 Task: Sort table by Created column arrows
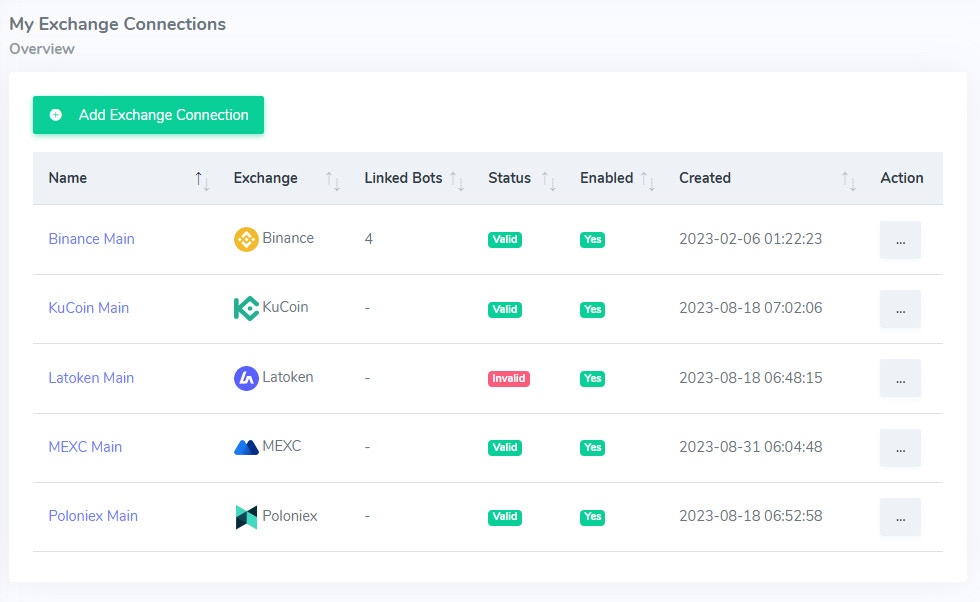click(x=848, y=181)
